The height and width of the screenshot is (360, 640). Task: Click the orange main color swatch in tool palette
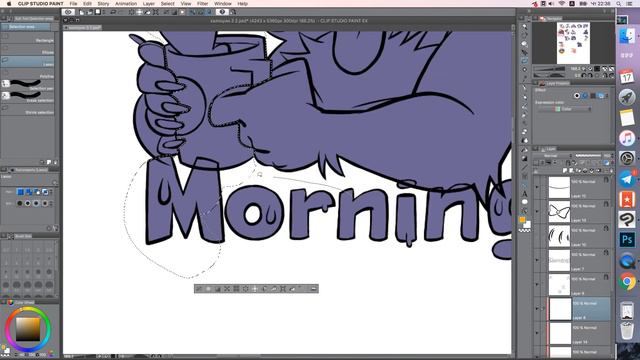522,220
